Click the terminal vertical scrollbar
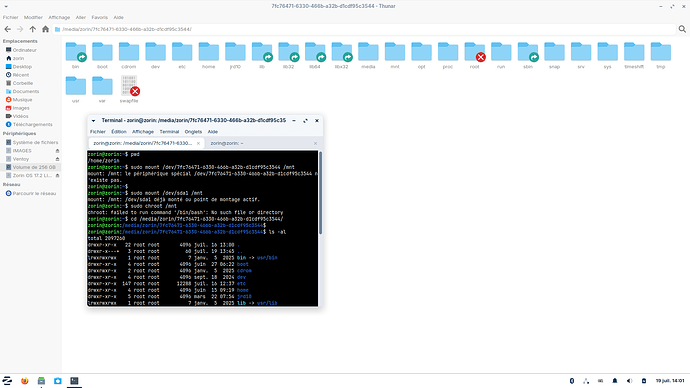Screen dimensions: 690x388 320,193
